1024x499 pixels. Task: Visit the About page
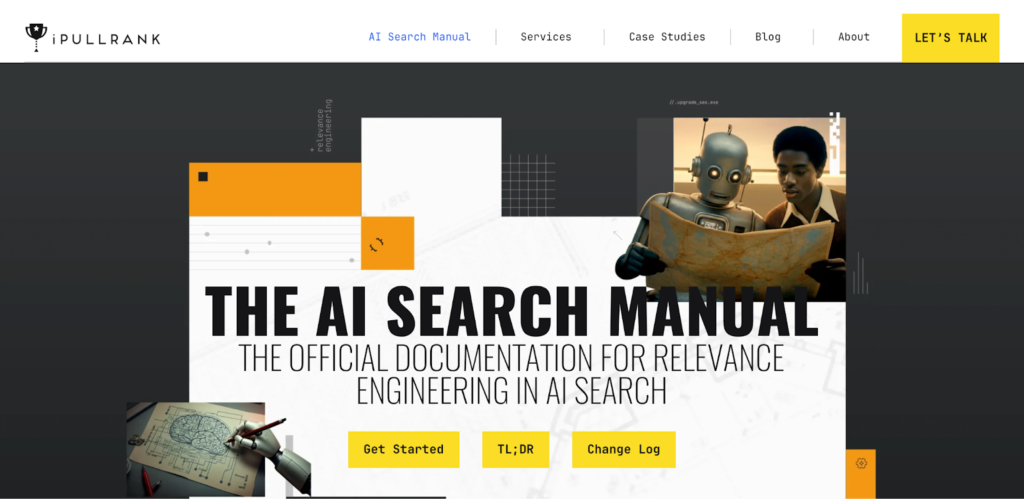click(854, 37)
